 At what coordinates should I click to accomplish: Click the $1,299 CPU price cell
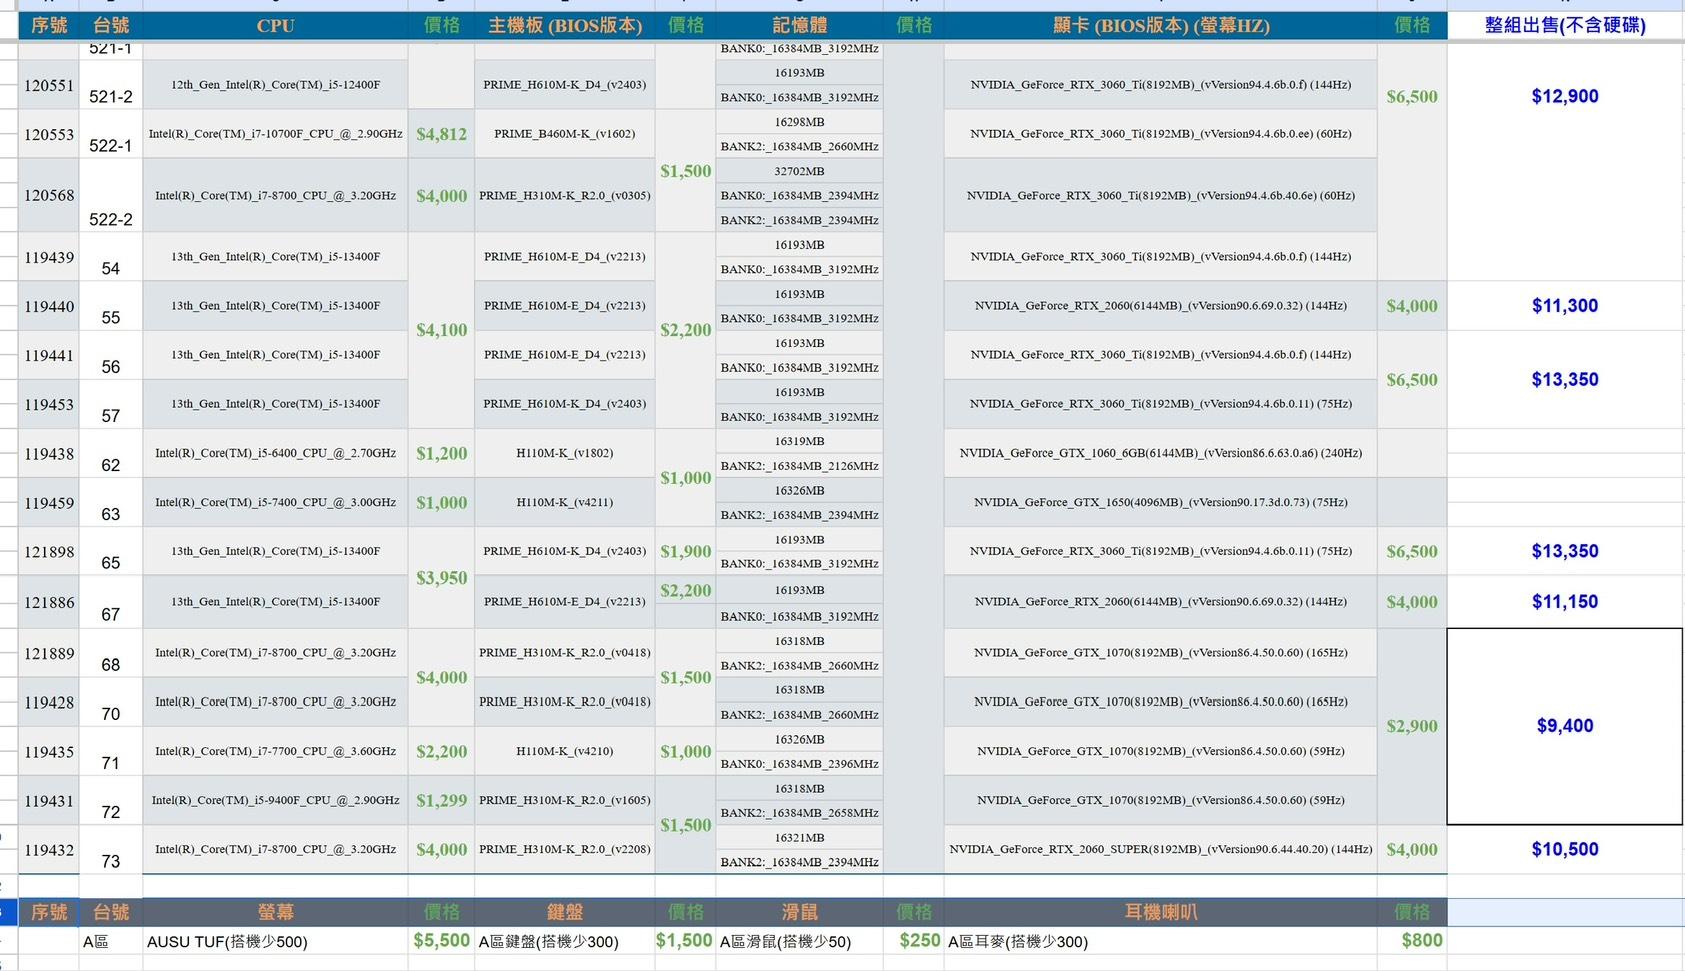click(x=441, y=800)
